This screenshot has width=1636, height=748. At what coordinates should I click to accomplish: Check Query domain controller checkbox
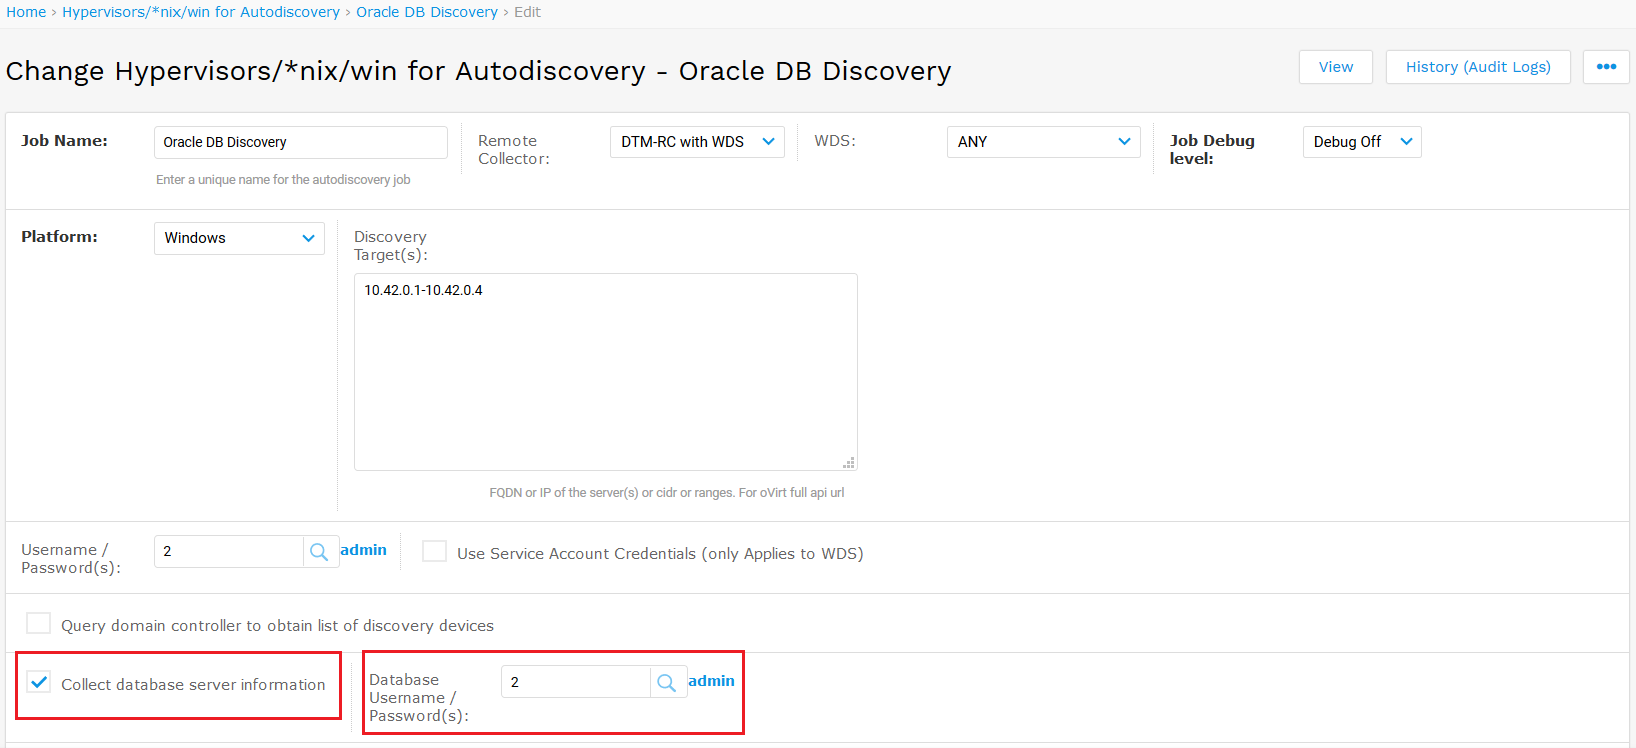tap(38, 624)
